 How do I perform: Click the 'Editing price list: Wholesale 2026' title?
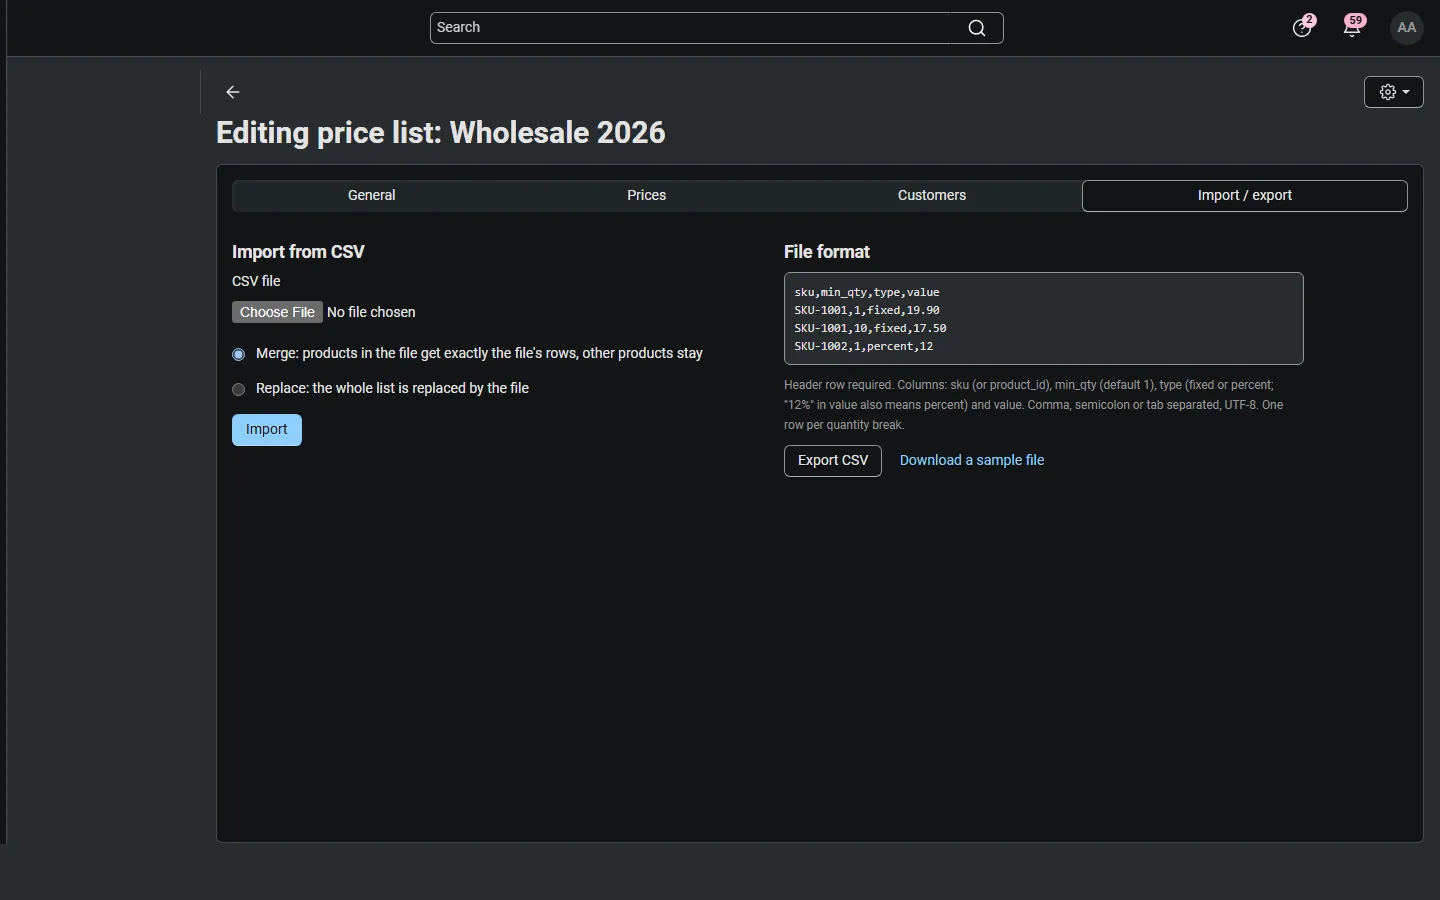(441, 133)
